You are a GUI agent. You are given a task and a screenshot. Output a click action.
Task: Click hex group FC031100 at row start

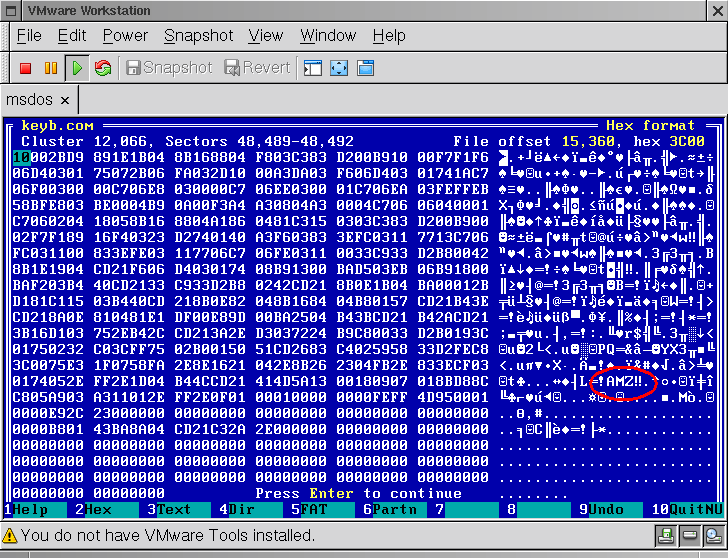(x=48, y=253)
